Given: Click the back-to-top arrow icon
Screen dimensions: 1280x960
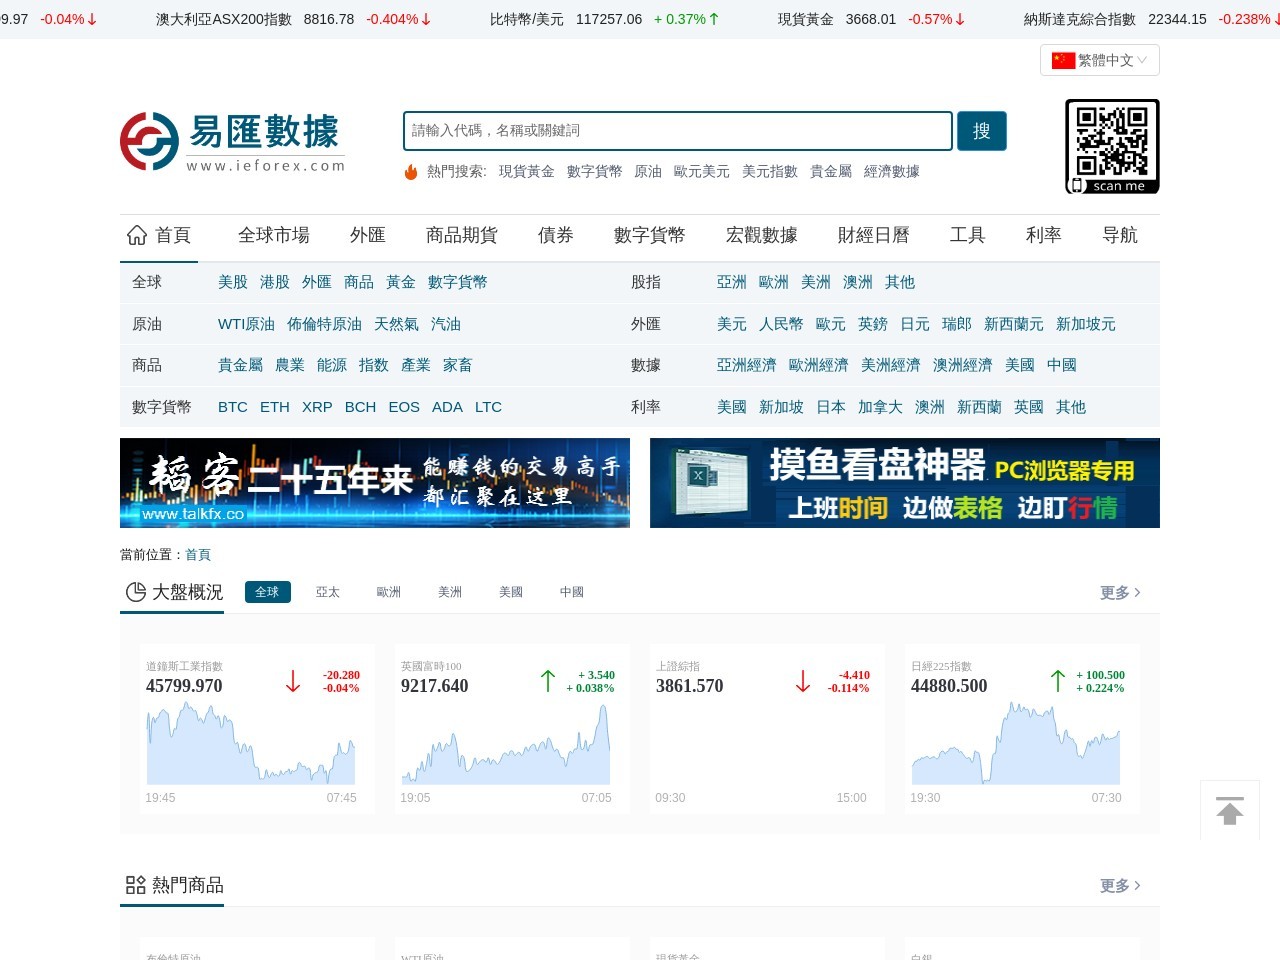Looking at the screenshot, I should tap(1230, 810).
